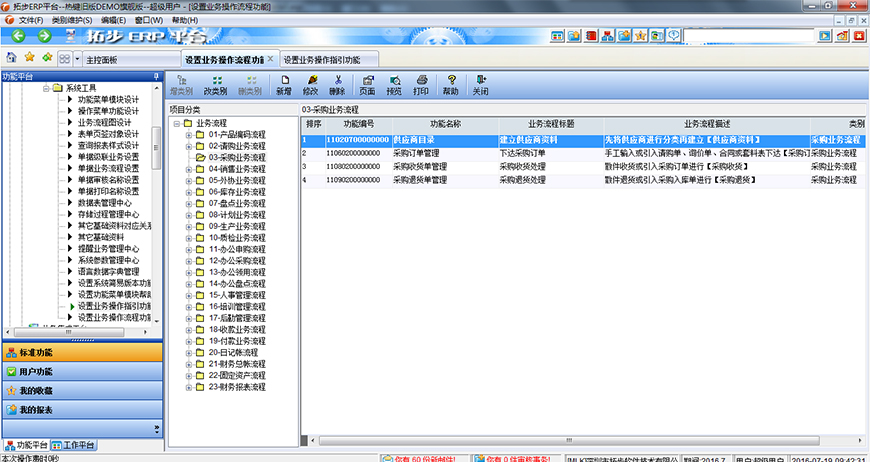
Task: Click the 预览 (Preview) toolbar icon
Action: pyautogui.click(x=394, y=84)
